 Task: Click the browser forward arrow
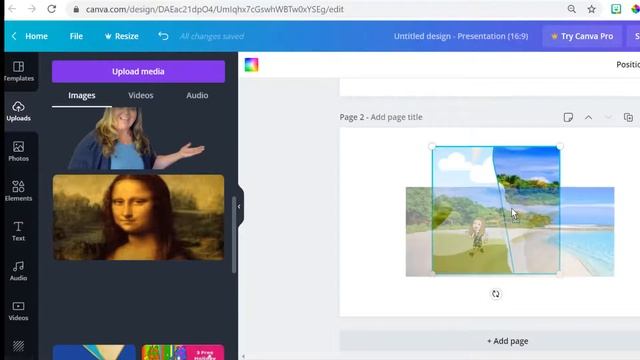click(x=32, y=9)
